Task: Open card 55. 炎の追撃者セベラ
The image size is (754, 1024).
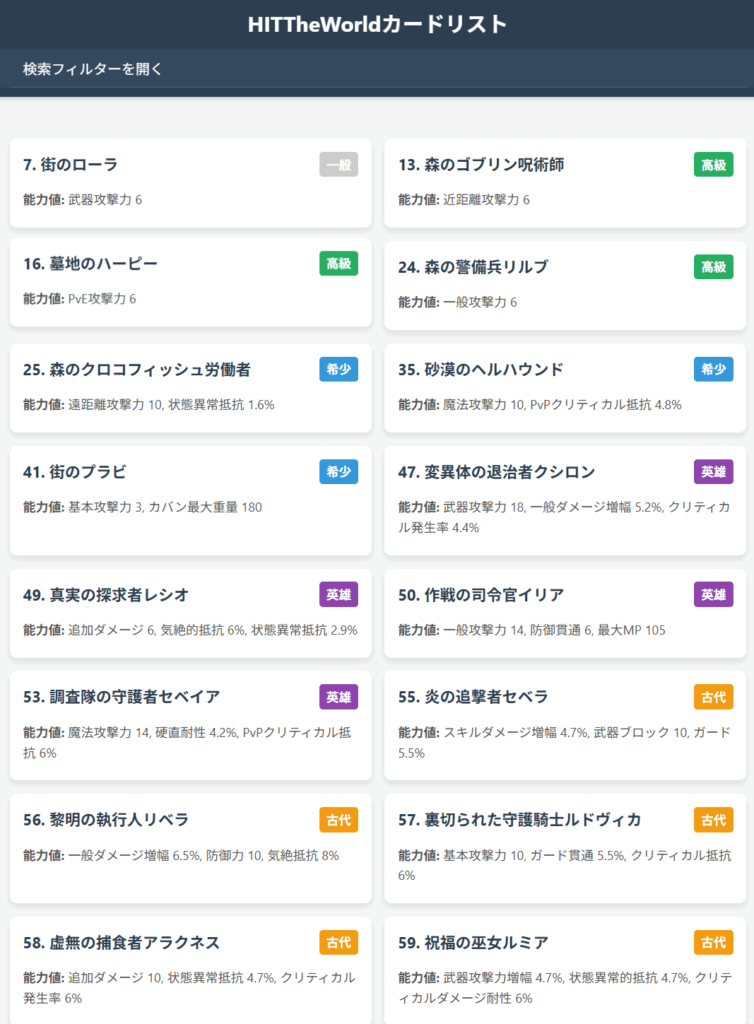Action: pyautogui.click(x=473, y=697)
